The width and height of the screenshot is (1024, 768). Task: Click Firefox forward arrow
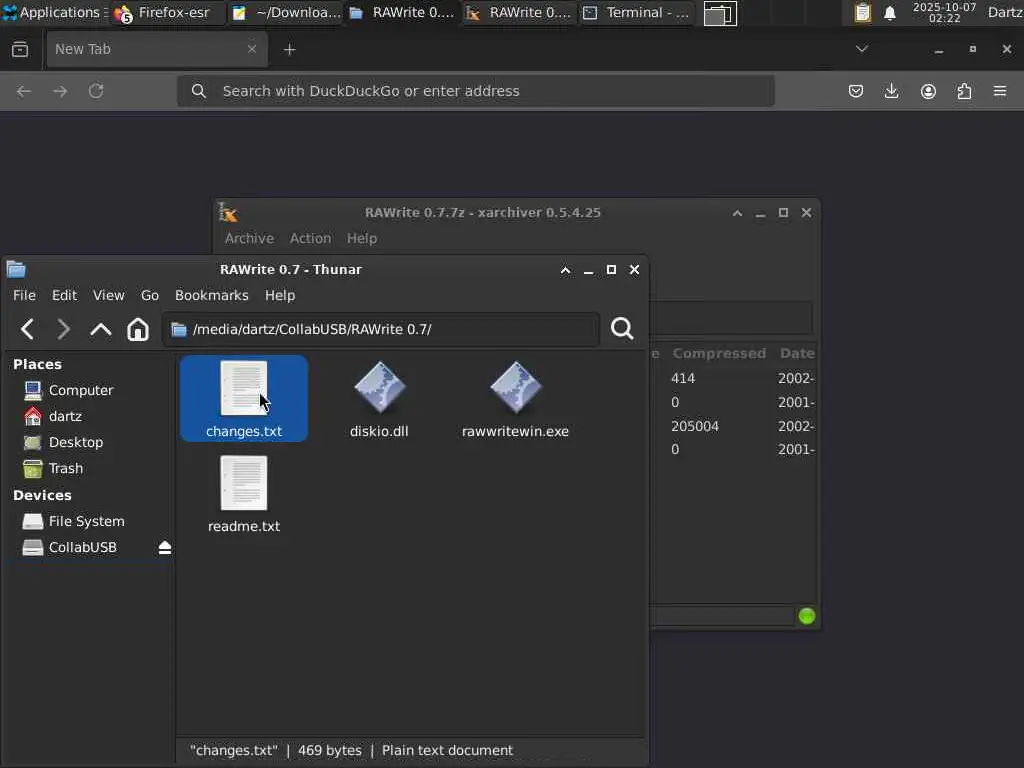(60, 91)
